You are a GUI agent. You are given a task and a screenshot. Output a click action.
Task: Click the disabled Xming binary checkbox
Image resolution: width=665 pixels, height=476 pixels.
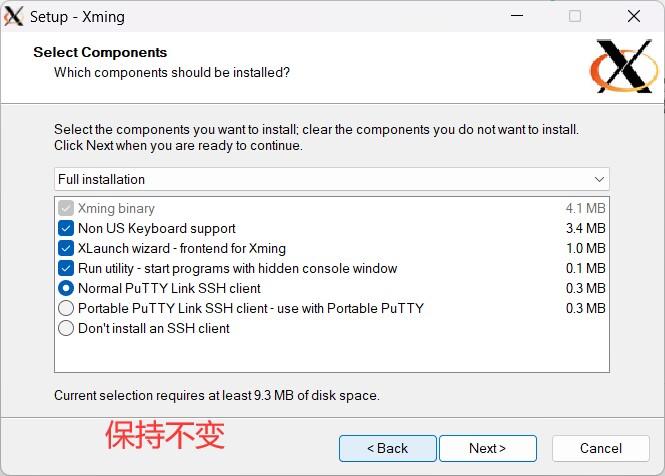66,208
